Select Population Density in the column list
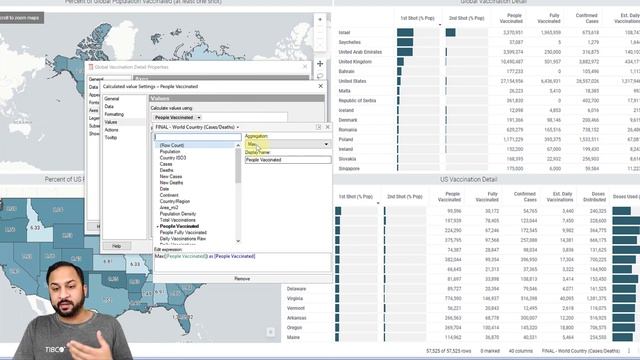This screenshot has height=360, width=640. click(178, 214)
